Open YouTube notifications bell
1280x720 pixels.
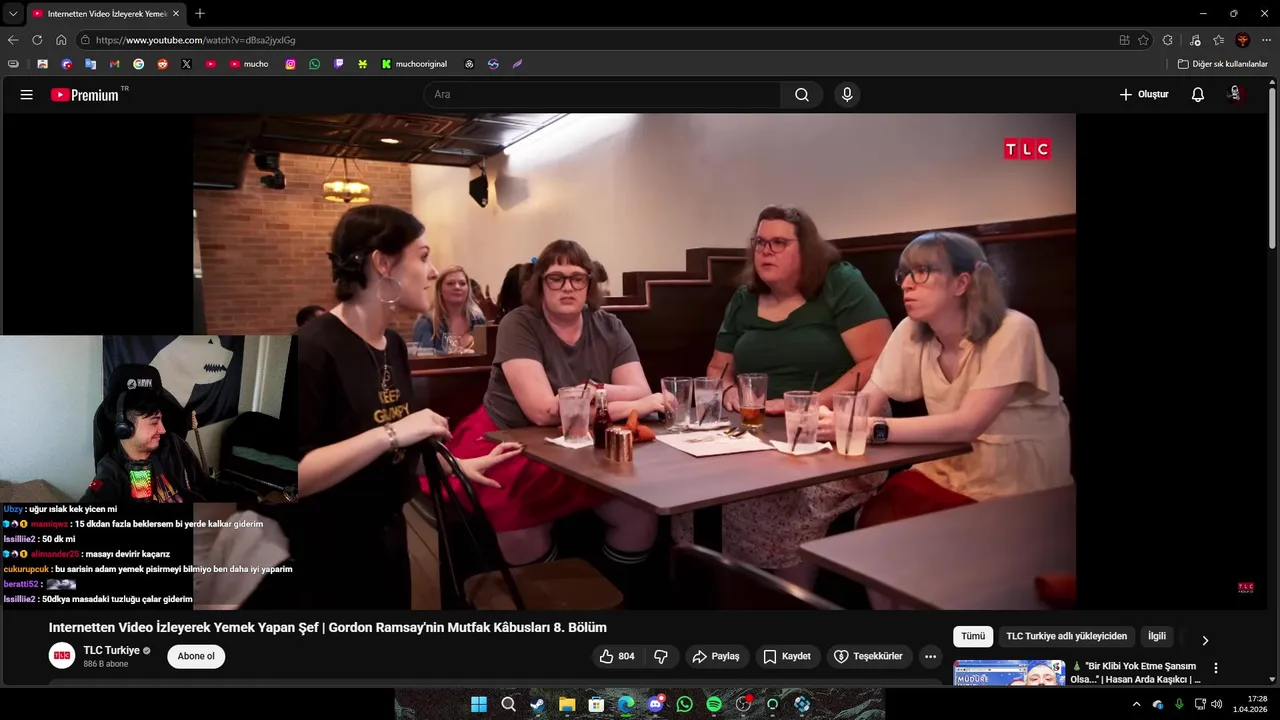(x=1197, y=95)
